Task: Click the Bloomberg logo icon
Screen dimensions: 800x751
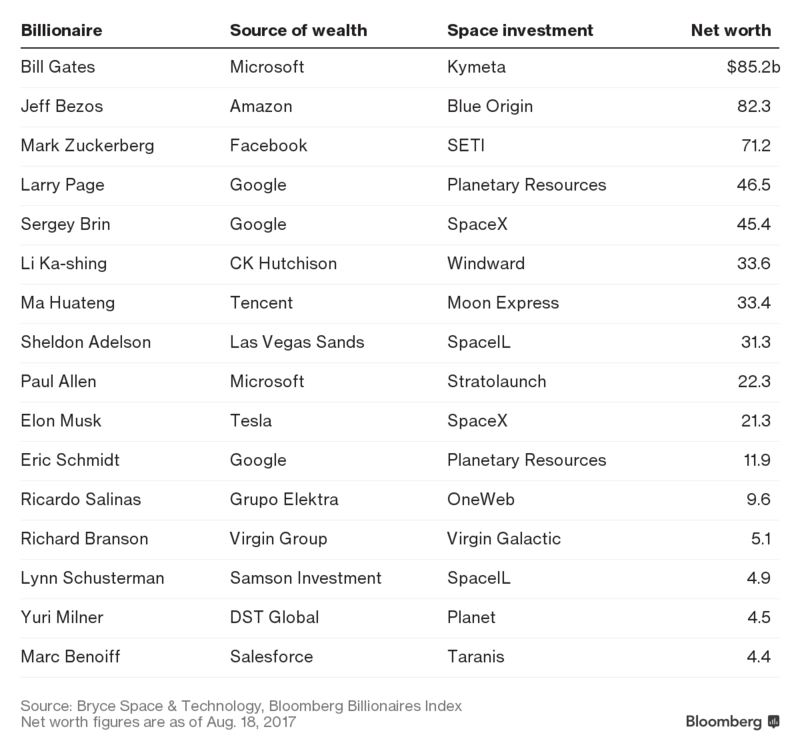Action: coord(773,721)
